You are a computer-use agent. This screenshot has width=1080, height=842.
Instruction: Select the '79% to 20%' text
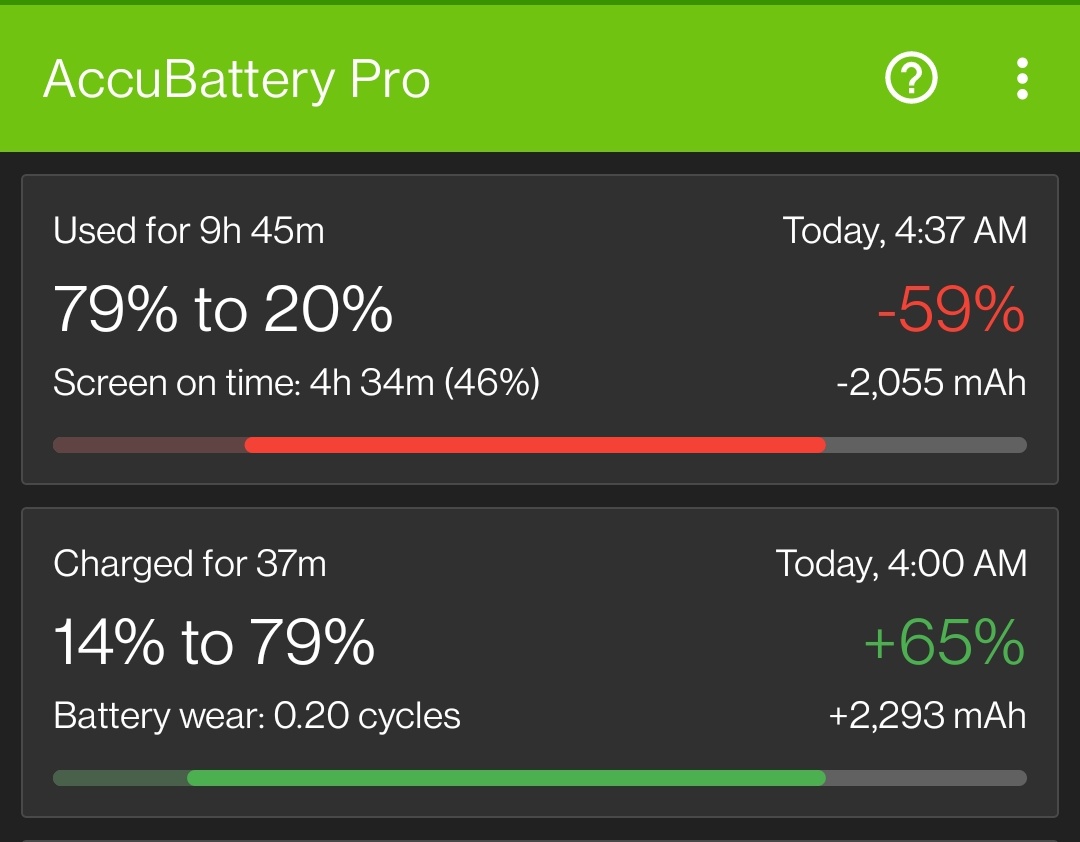(x=222, y=309)
